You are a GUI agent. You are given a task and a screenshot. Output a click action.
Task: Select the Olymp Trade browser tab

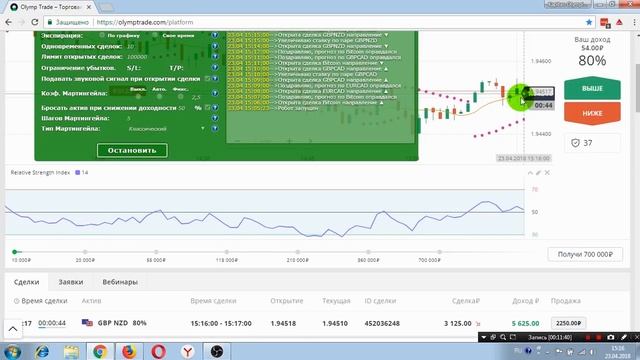click(51, 7)
